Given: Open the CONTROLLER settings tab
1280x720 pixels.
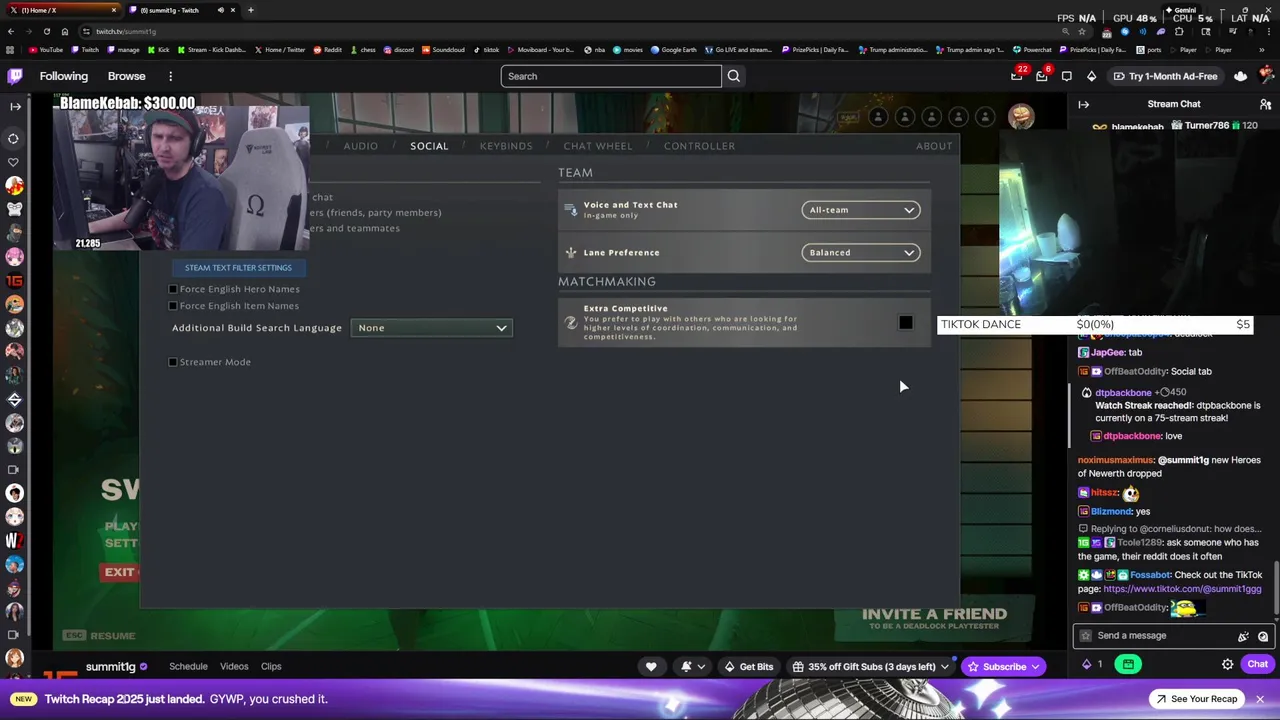Looking at the screenshot, I should pos(699,146).
